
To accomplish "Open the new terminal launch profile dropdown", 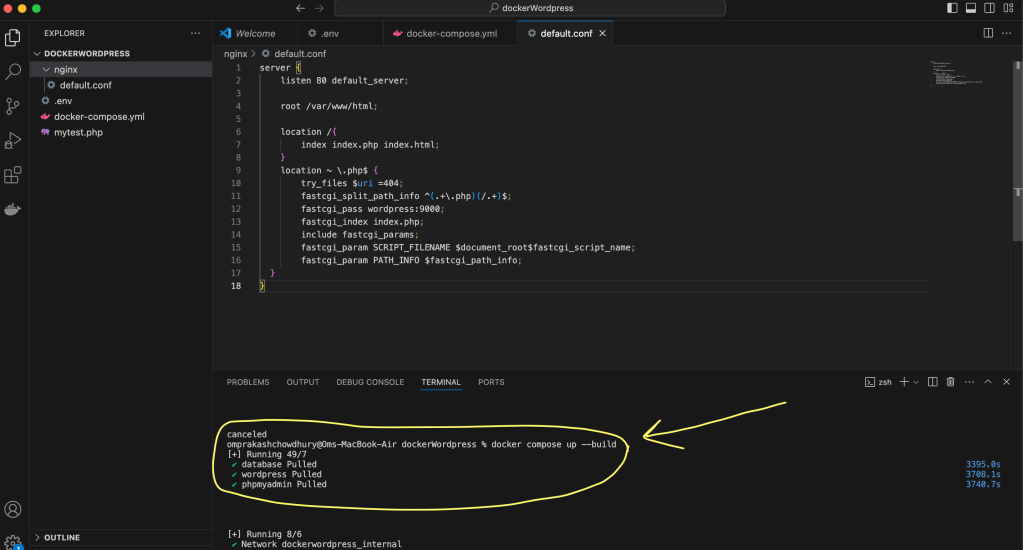I will point(916,382).
